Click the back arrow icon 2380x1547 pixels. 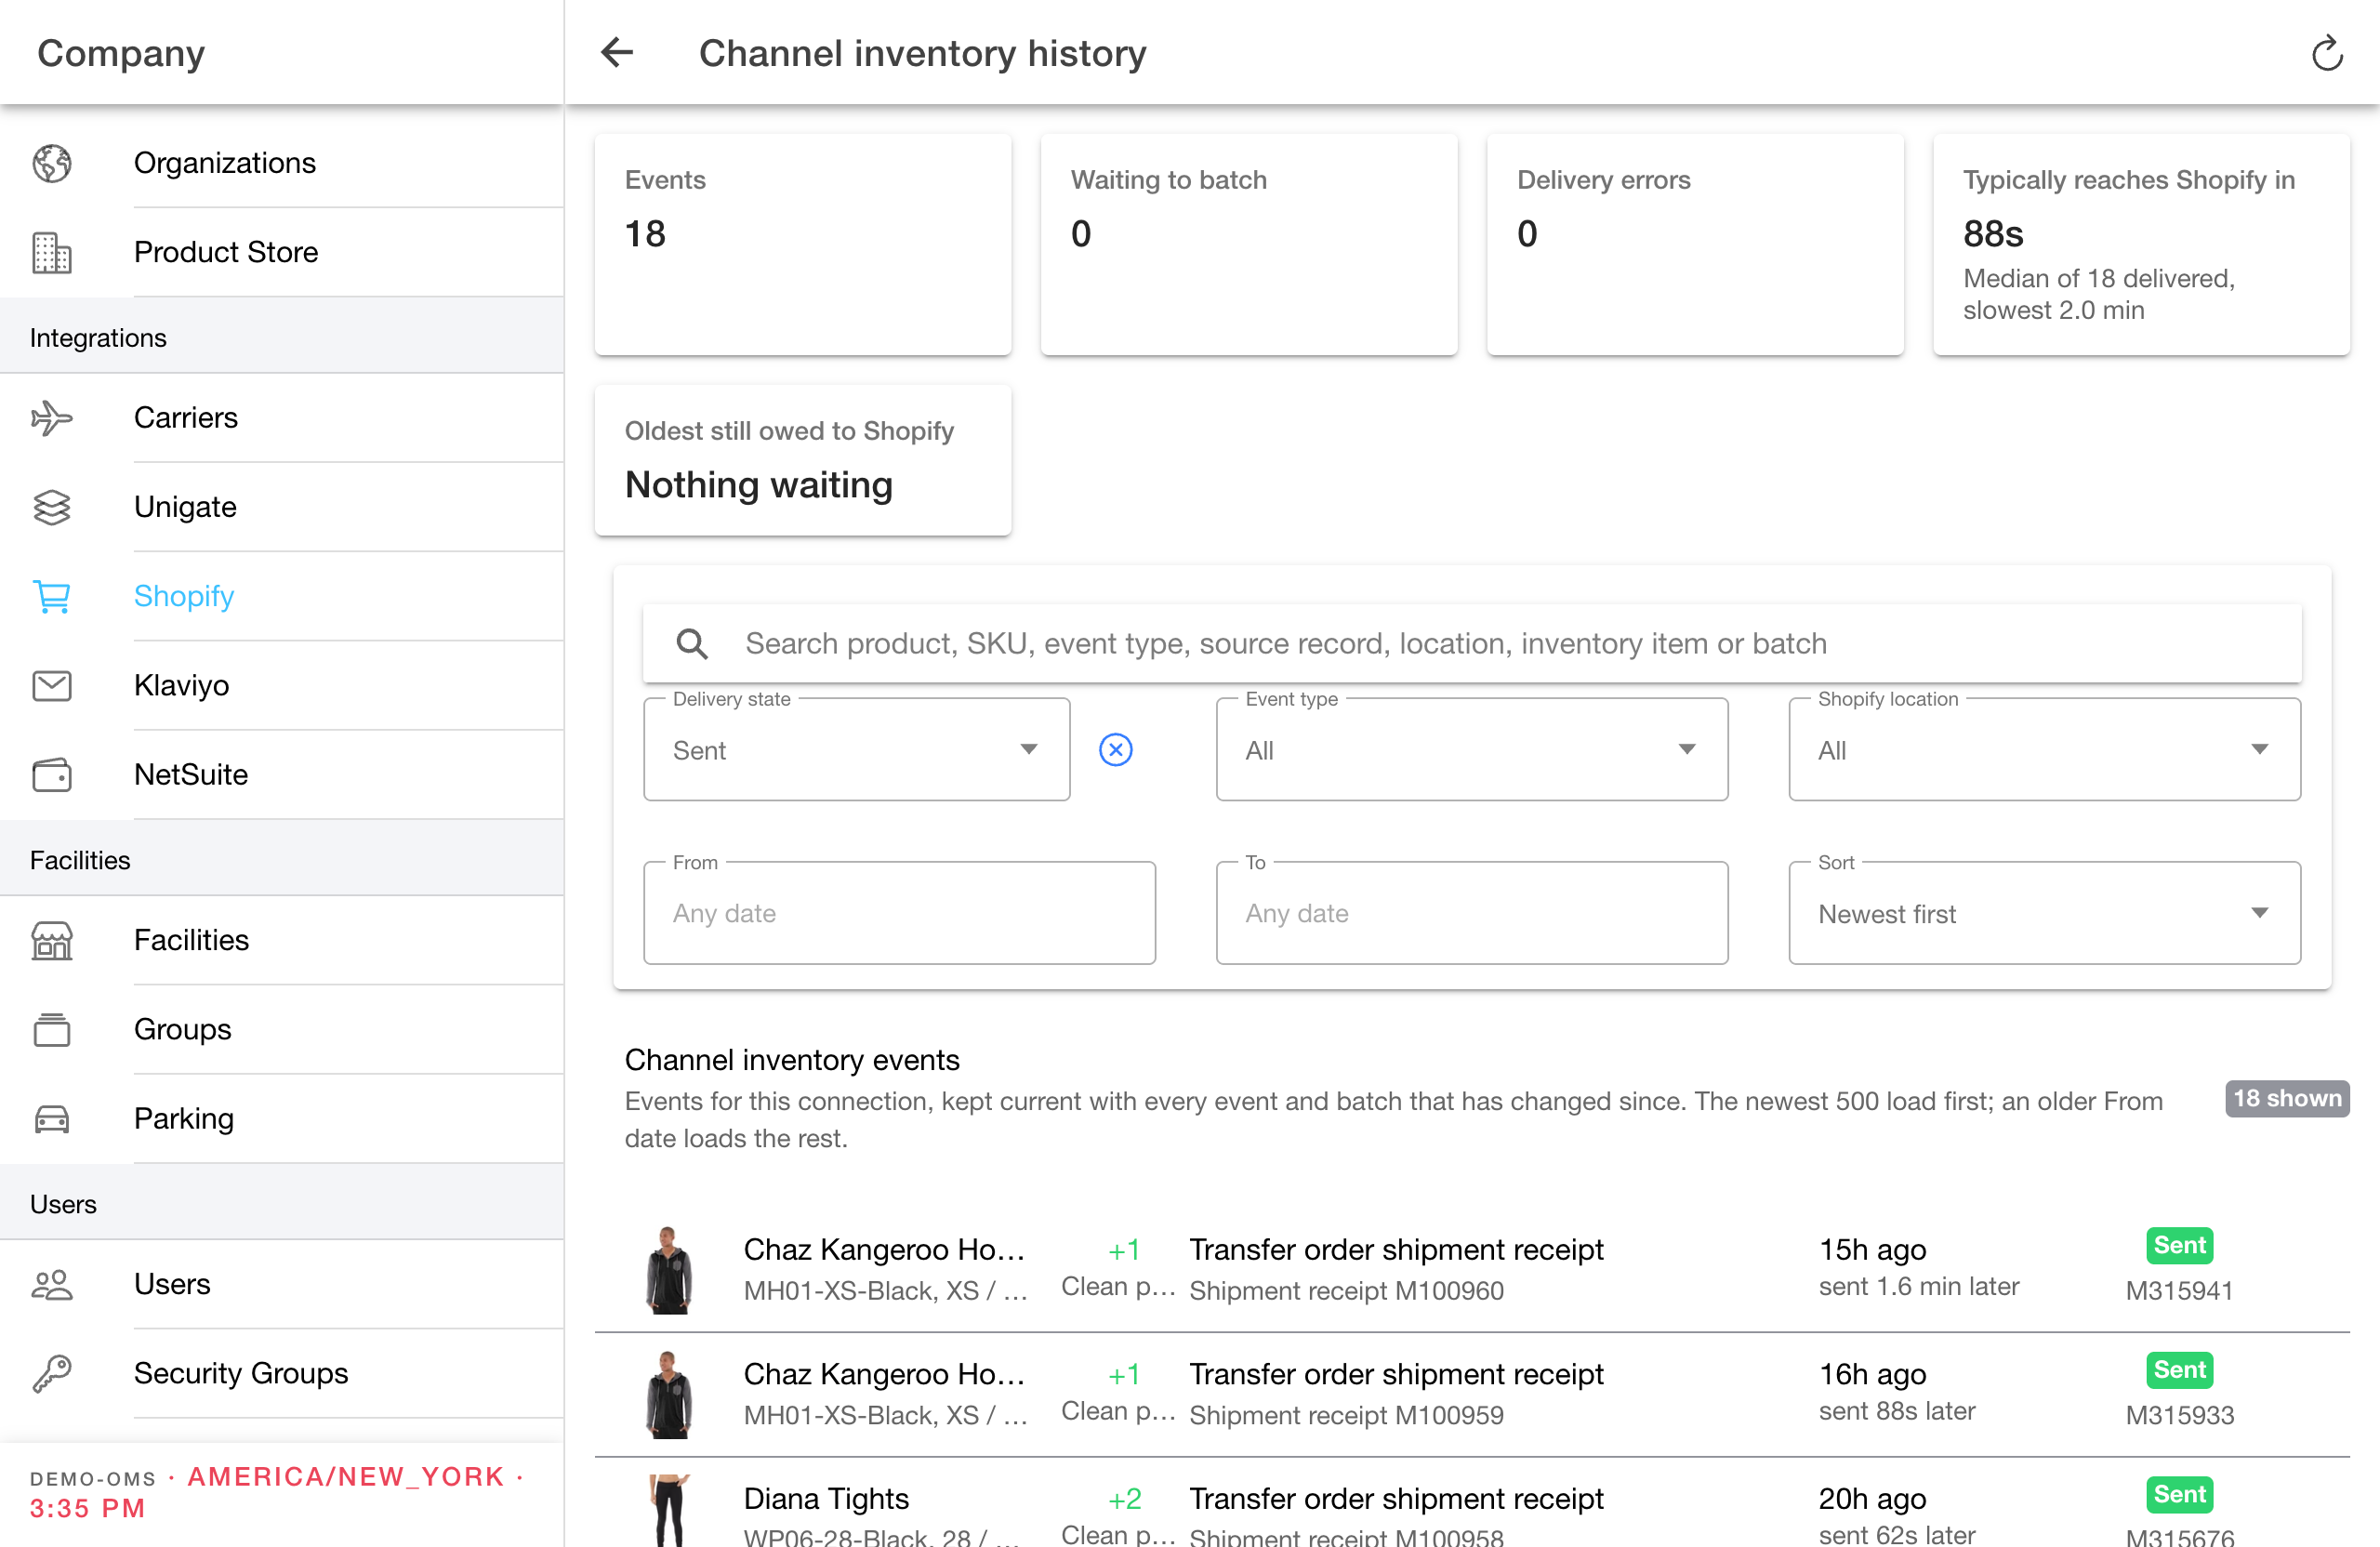[617, 52]
